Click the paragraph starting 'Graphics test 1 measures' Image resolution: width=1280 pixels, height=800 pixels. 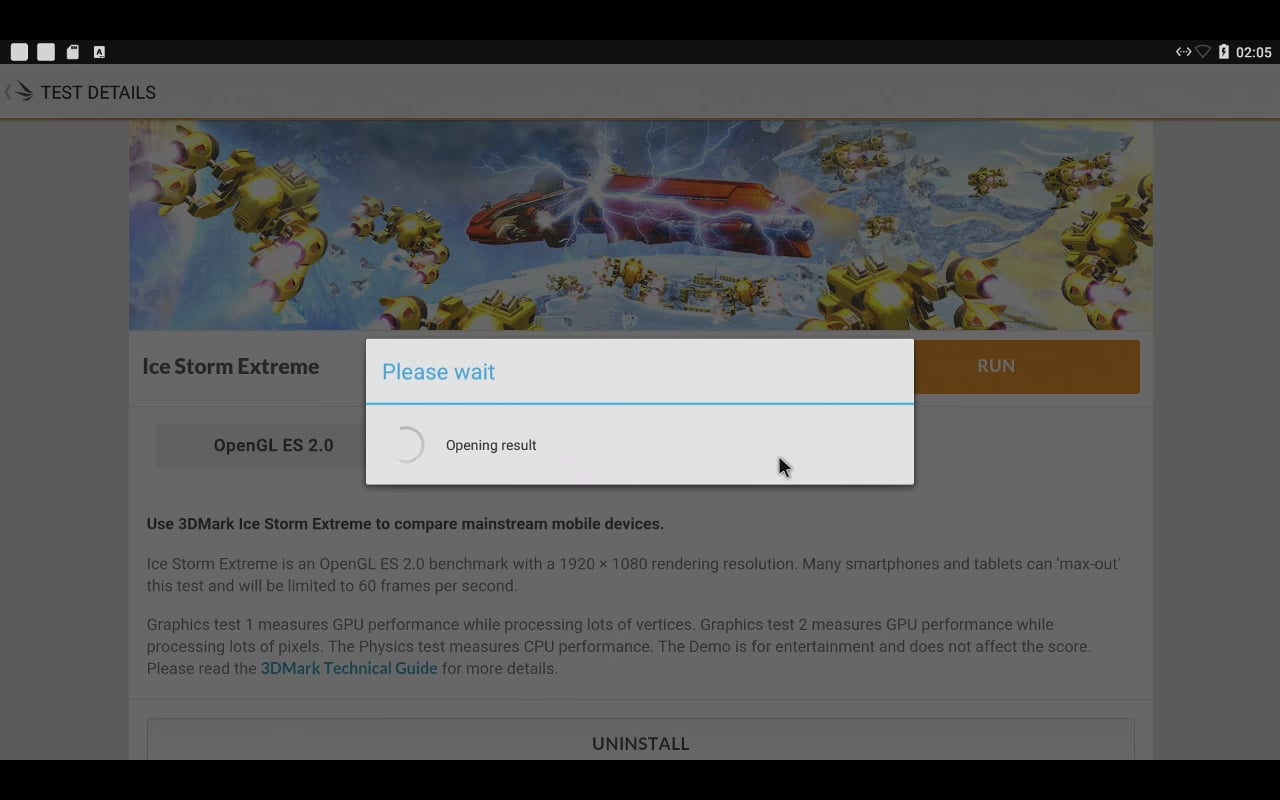pos(619,646)
